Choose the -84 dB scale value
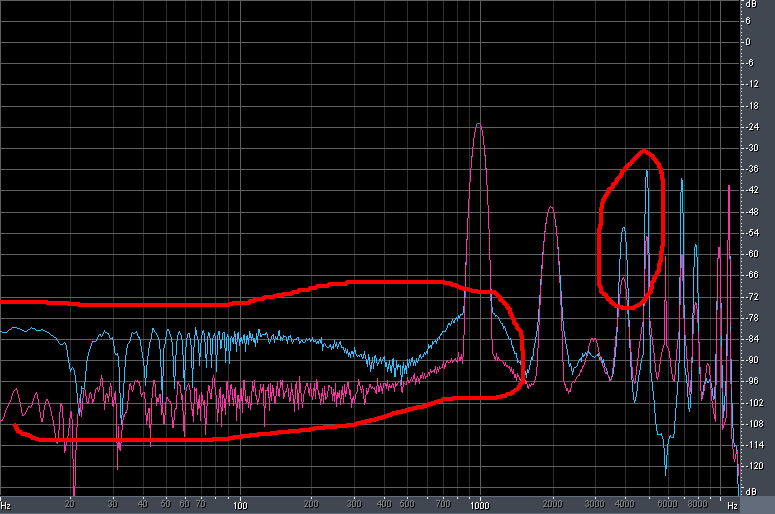Viewport: 775px width, 514px height. [751, 339]
